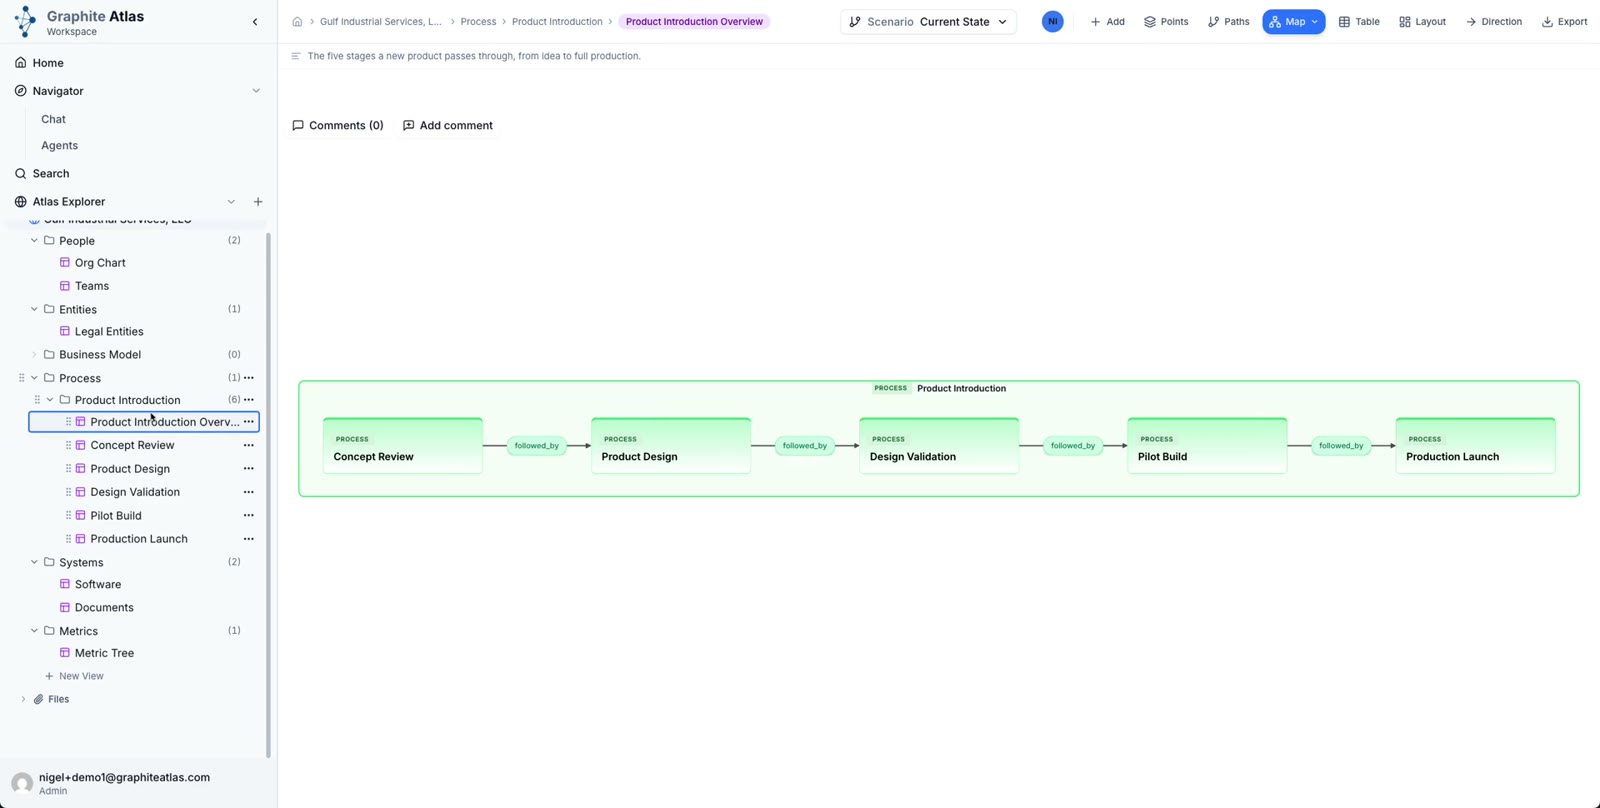The image size is (1600, 808).
Task: Collapse the Atlas Explorer section chevron
Action: click(x=231, y=202)
